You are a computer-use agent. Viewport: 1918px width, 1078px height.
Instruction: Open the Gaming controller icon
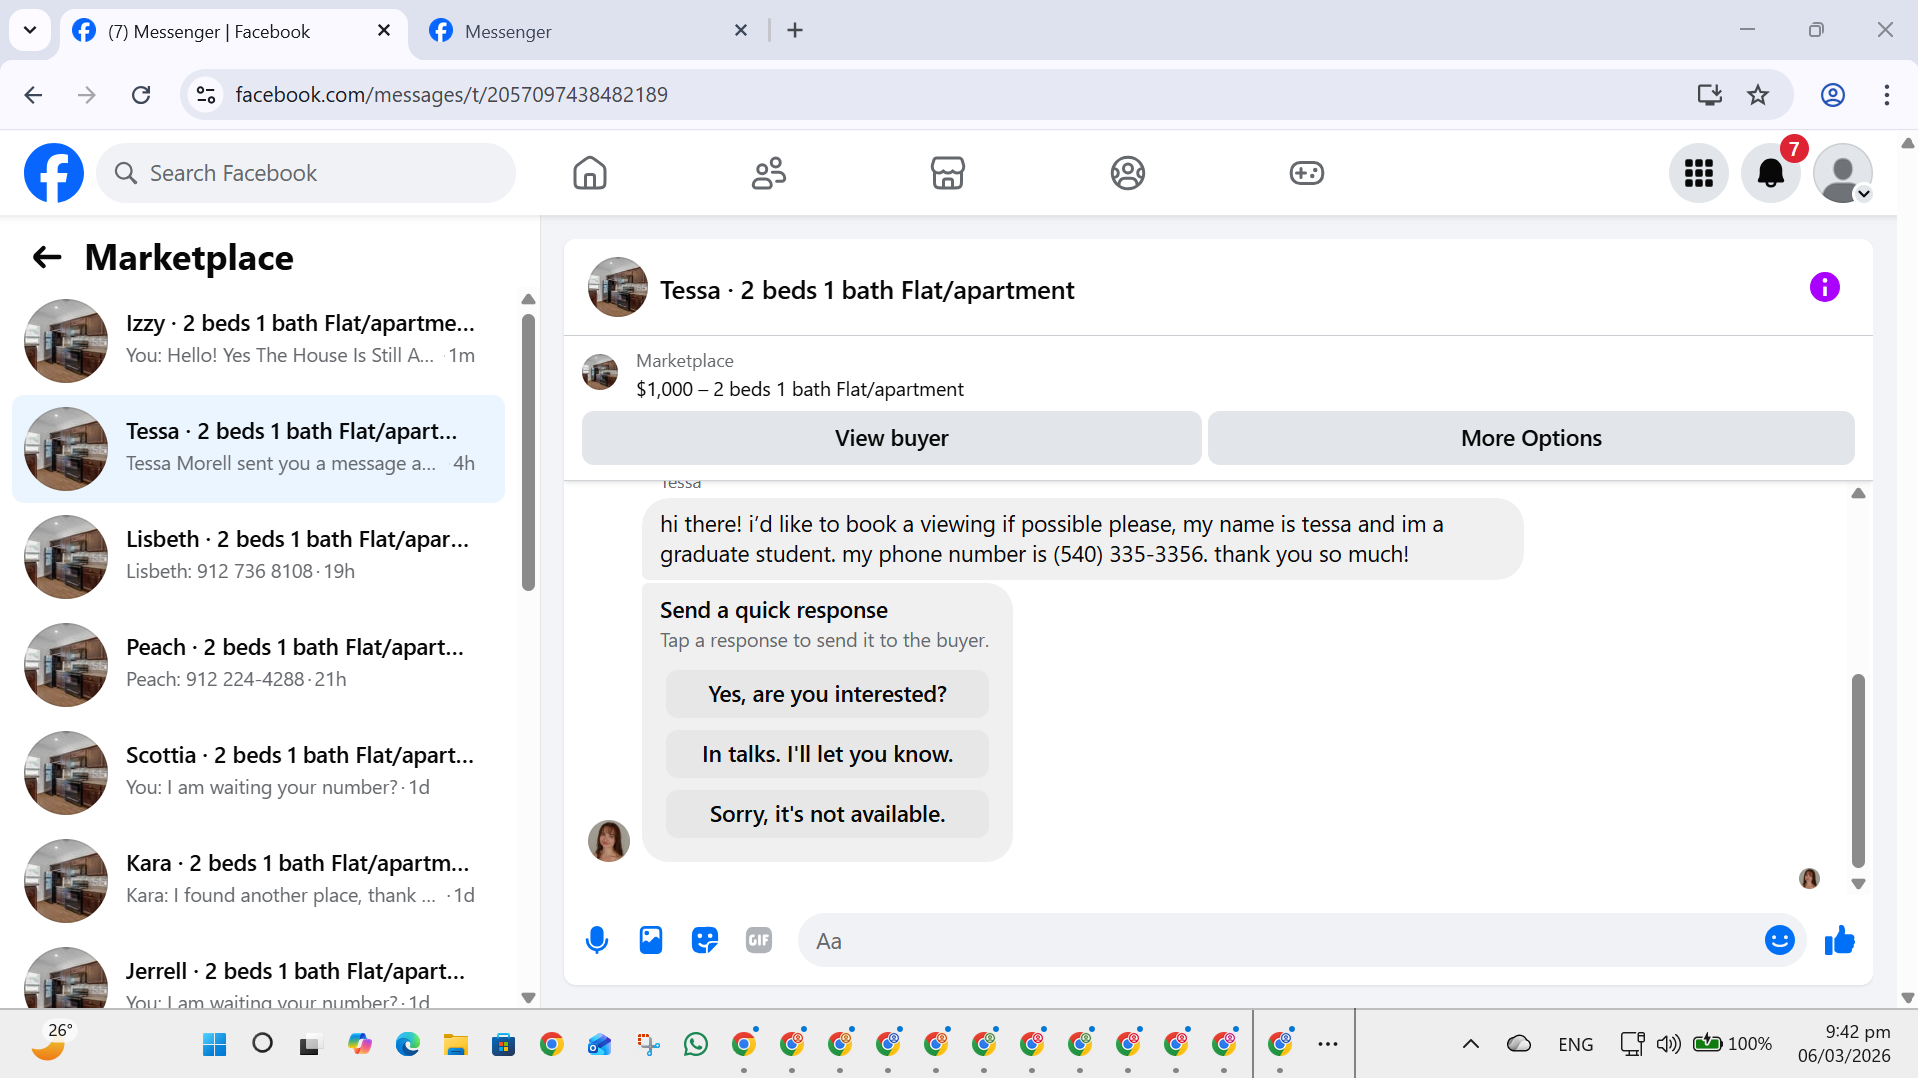click(x=1306, y=173)
